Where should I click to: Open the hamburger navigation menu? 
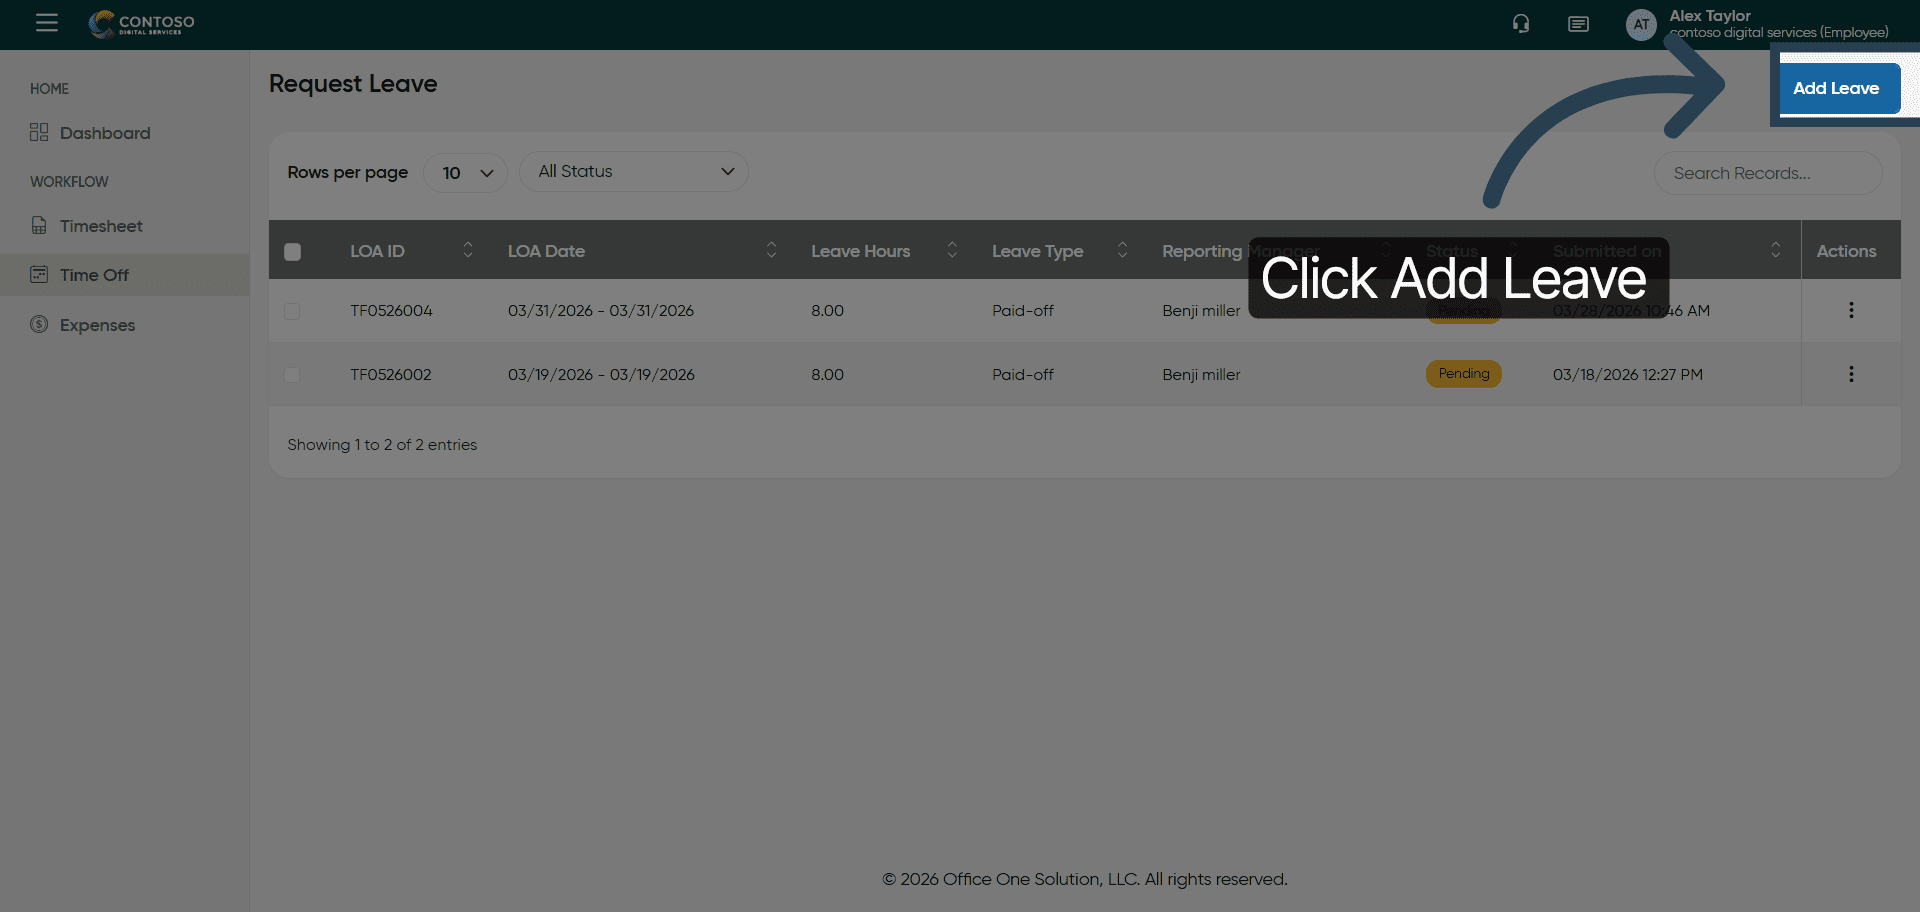coord(47,23)
